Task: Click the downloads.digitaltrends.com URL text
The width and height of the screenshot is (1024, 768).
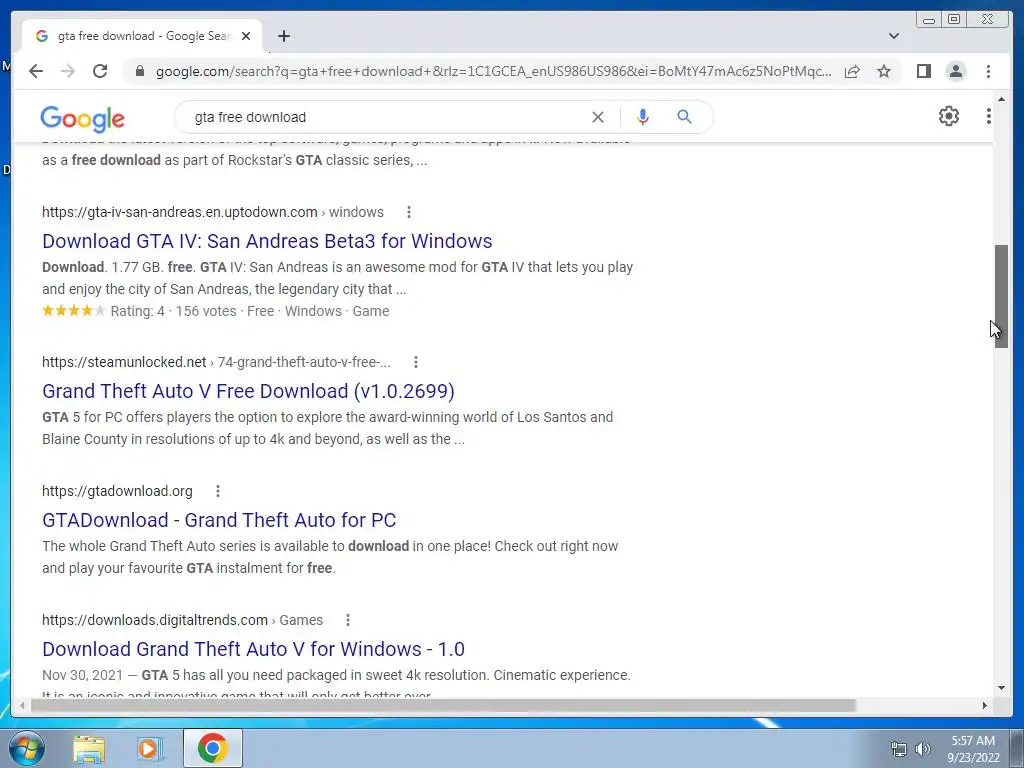Action: [155, 620]
